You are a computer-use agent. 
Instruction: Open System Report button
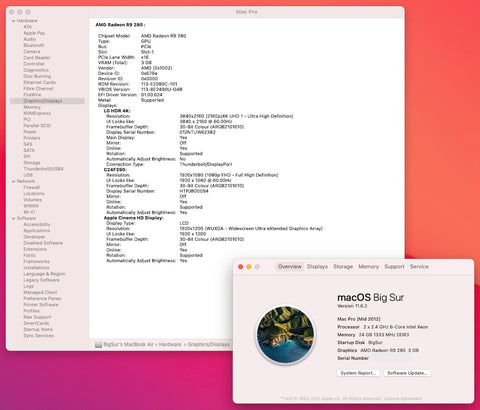click(x=358, y=373)
